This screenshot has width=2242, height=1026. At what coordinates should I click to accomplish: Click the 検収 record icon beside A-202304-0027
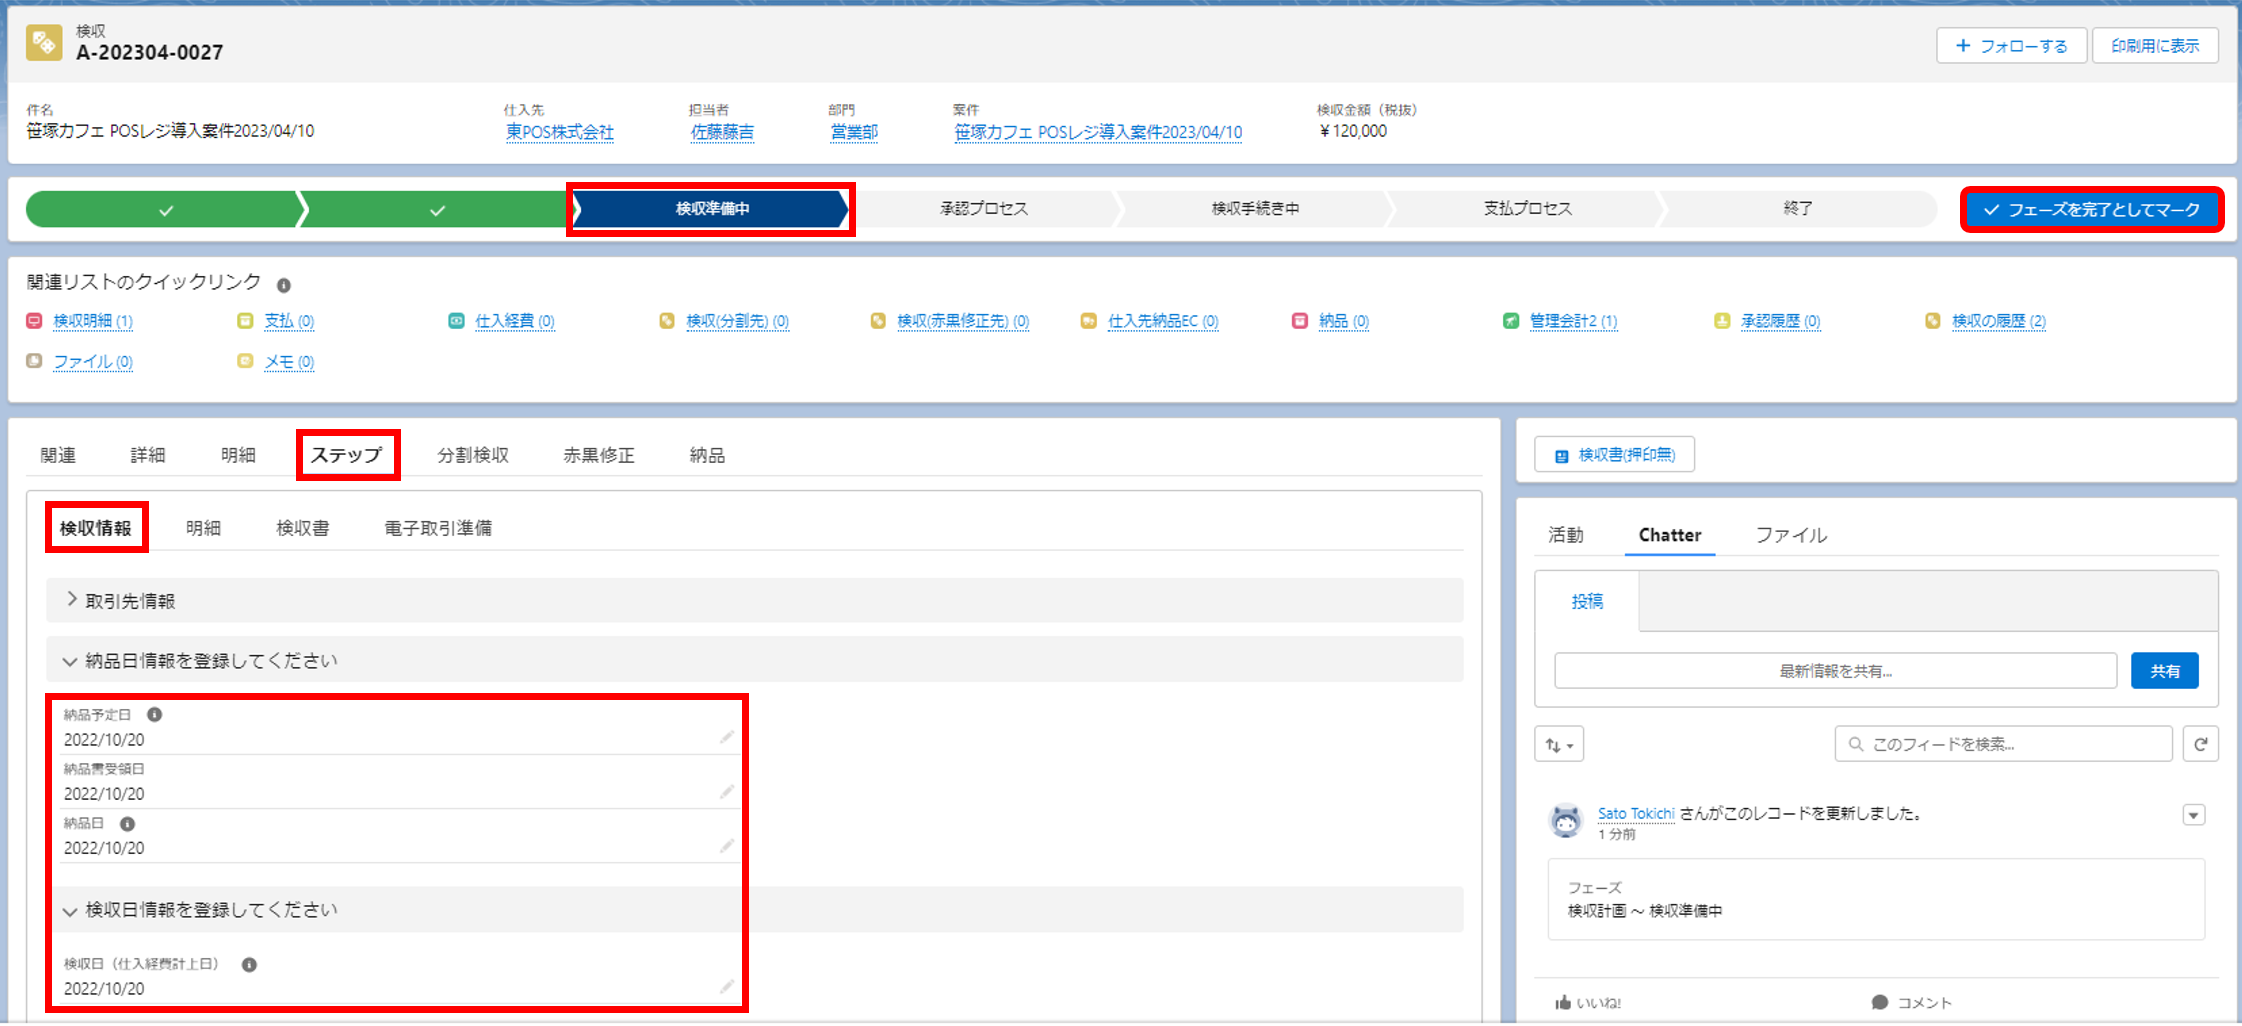44,43
